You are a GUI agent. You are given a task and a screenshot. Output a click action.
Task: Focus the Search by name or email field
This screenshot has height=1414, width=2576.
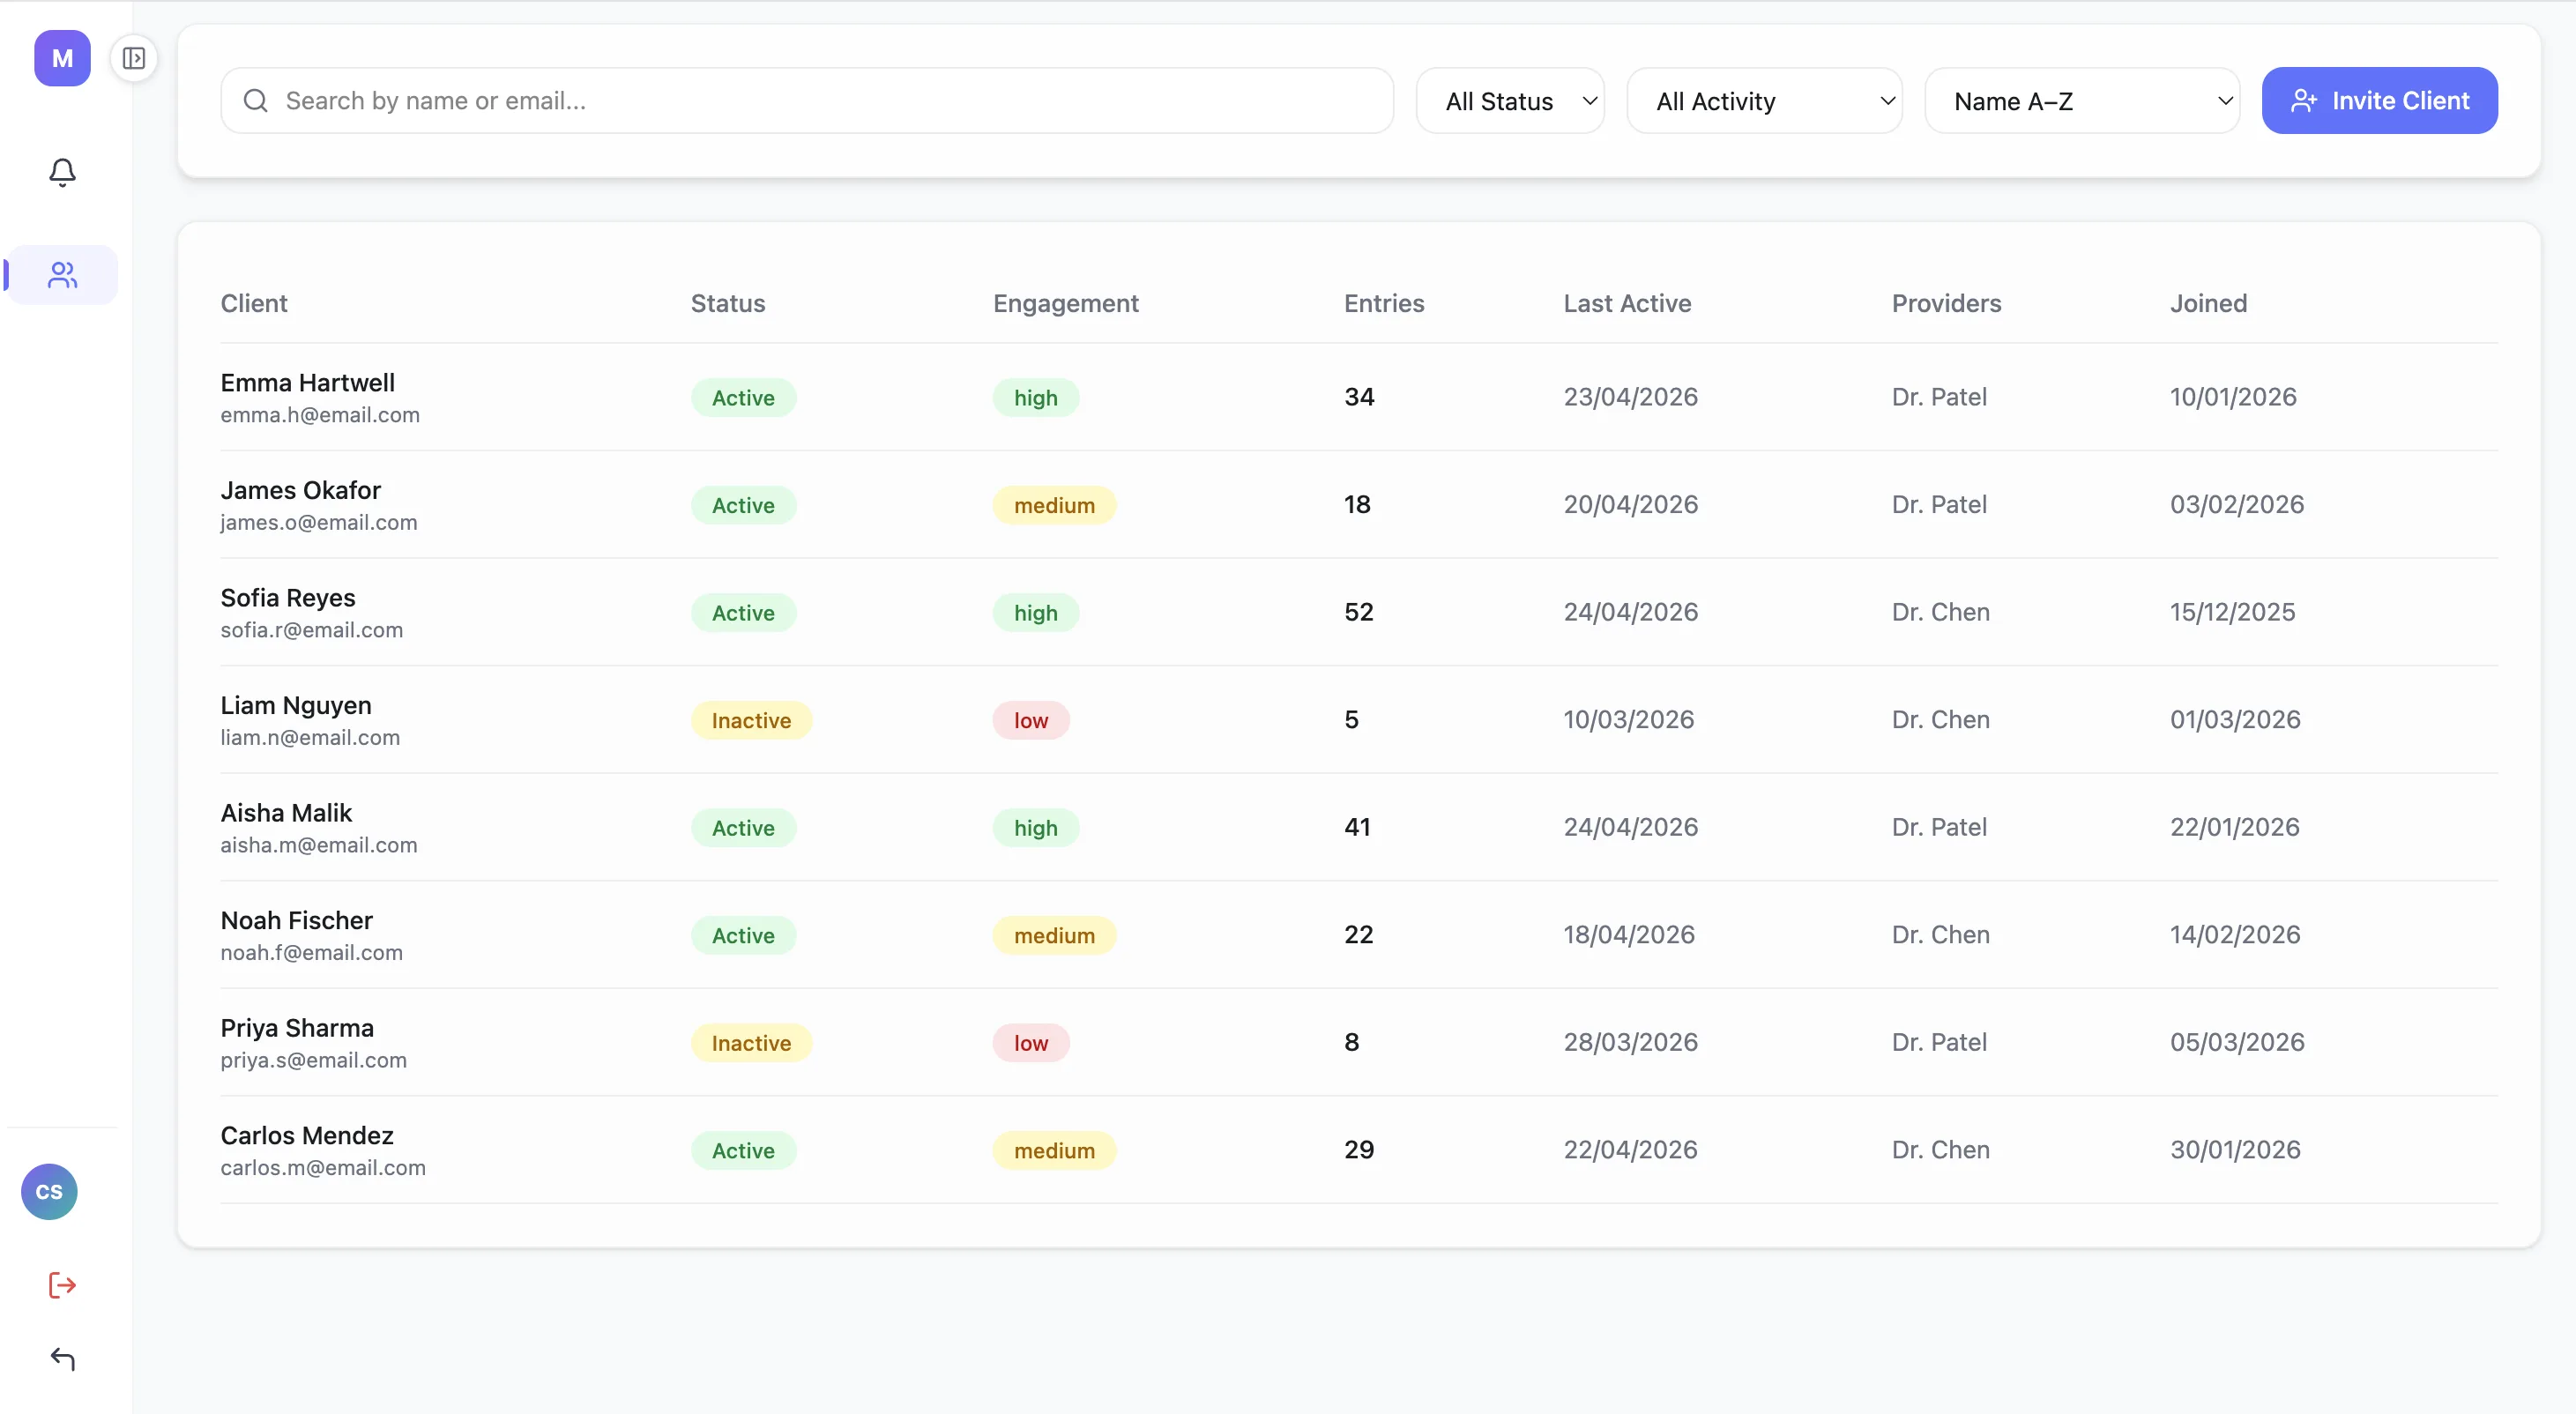tap(807, 101)
